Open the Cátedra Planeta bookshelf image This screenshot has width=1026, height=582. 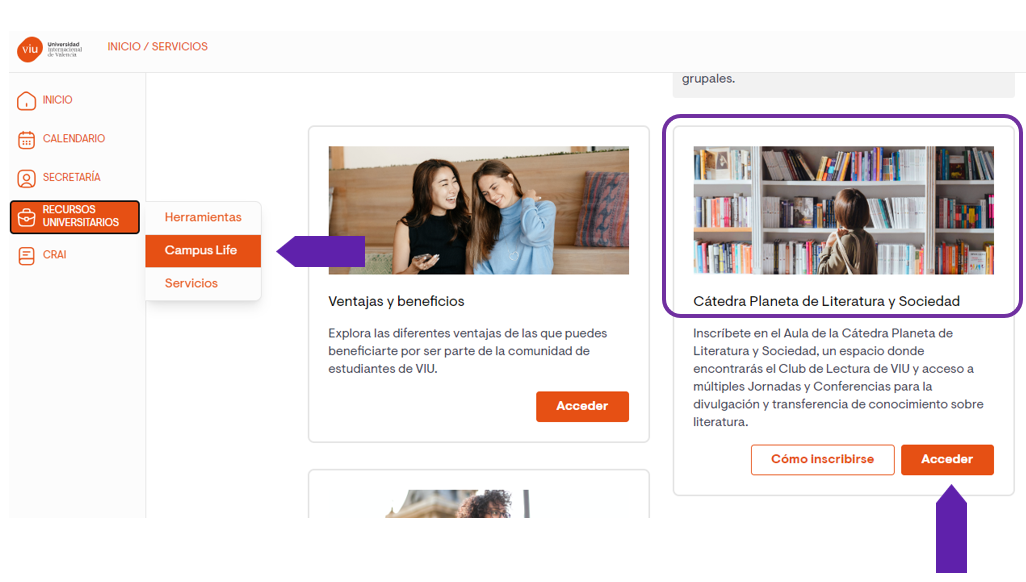pos(843,210)
